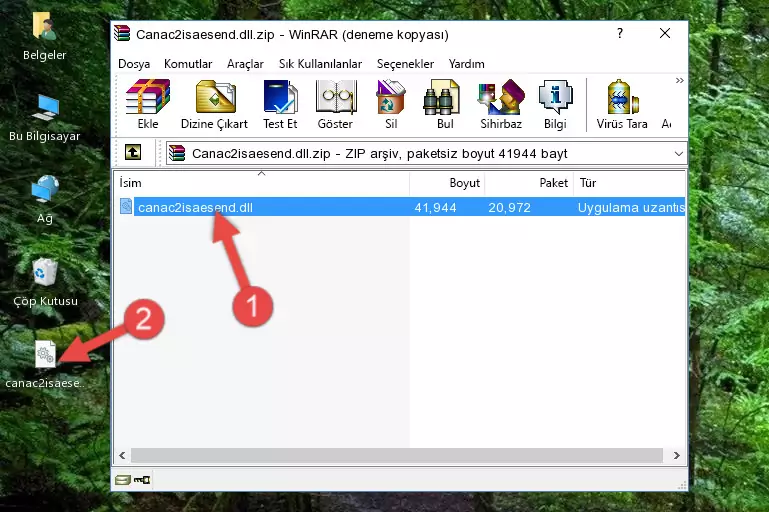This screenshot has height=512, width=769.
Task: Select the Ağ network desktop icon
Action: 45,200
